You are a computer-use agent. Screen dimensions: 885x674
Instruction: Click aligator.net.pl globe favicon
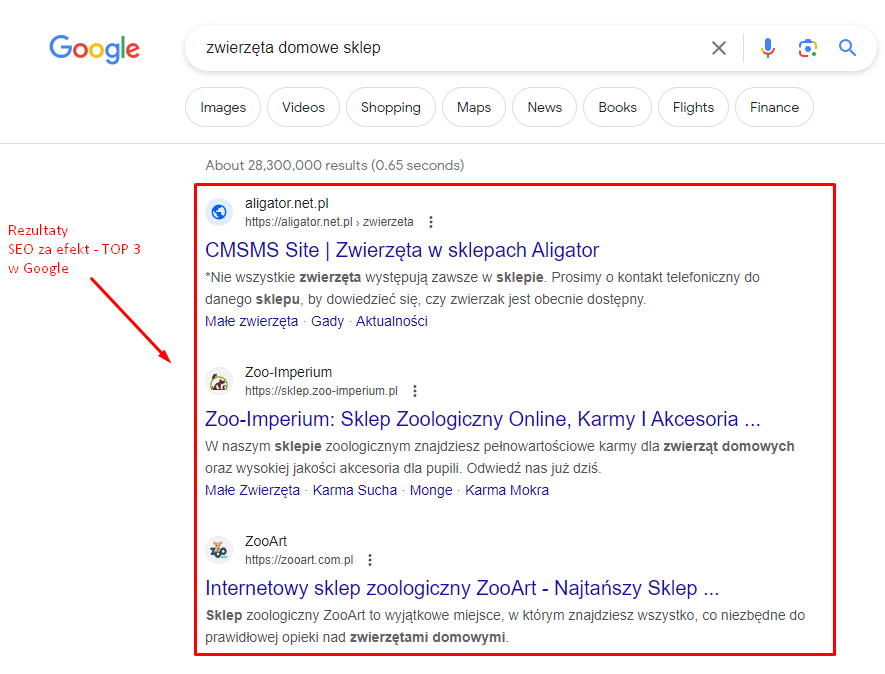tap(219, 212)
